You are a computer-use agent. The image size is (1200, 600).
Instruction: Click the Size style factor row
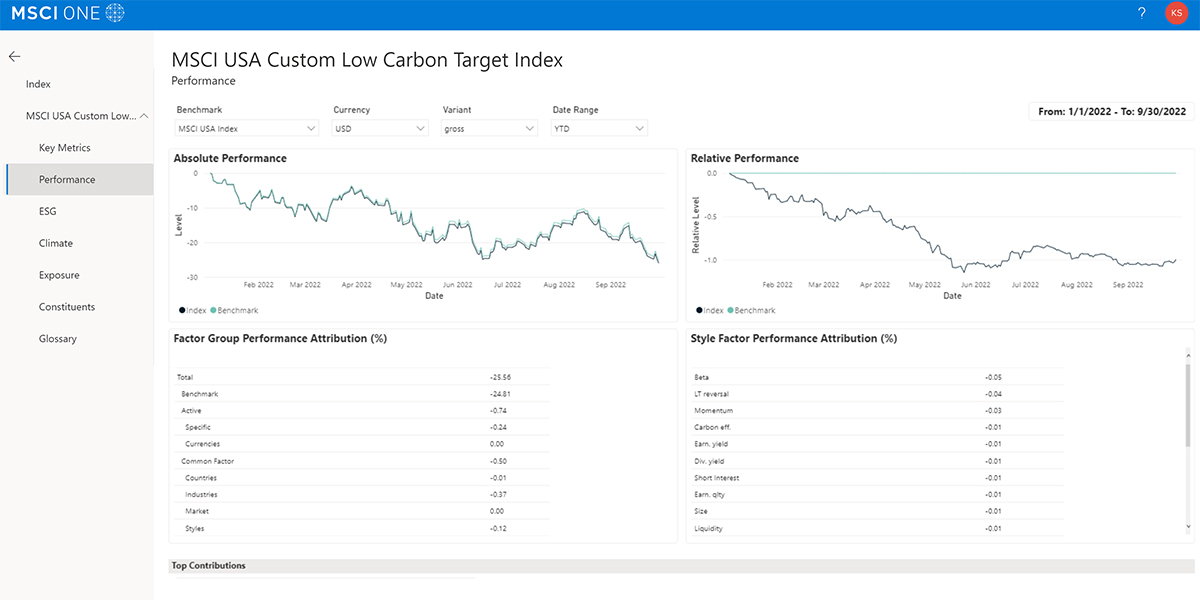(x=878, y=511)
